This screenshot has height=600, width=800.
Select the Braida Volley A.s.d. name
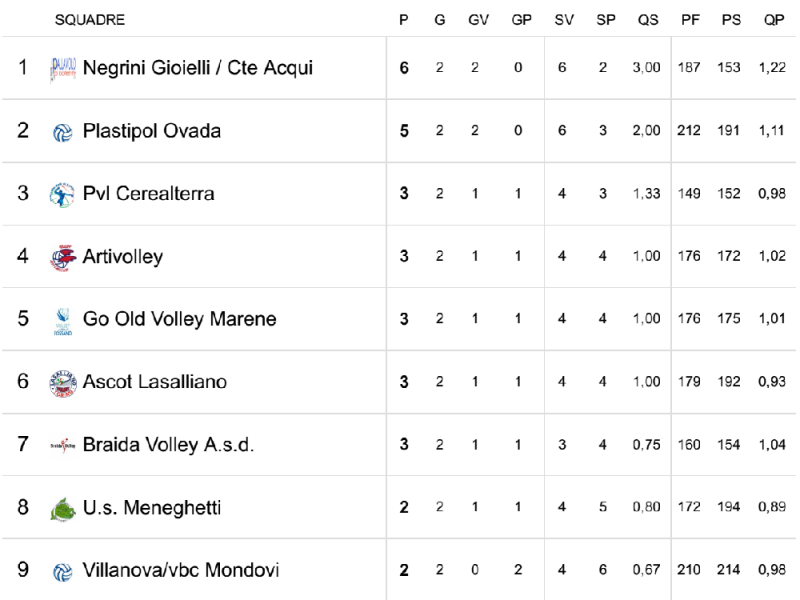point(168,445)
